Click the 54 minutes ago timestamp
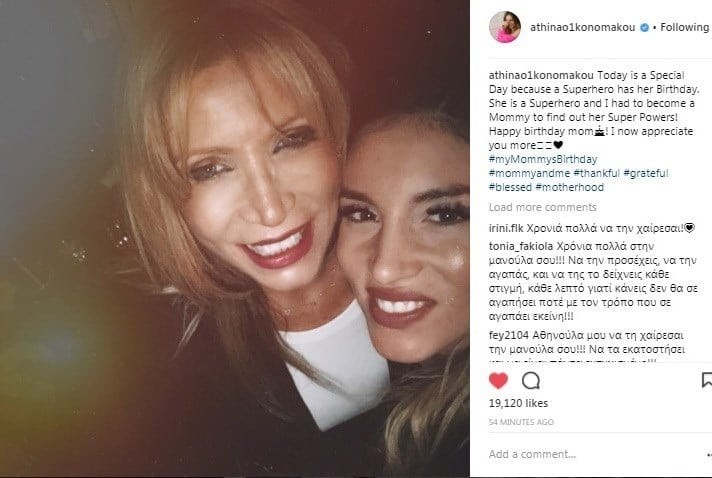 pyautogui.click(x=521, y=422)
